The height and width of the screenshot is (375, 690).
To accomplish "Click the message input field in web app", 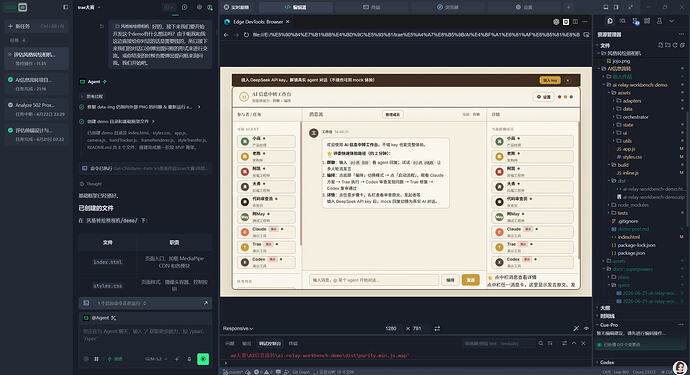I will pos(374,280).
